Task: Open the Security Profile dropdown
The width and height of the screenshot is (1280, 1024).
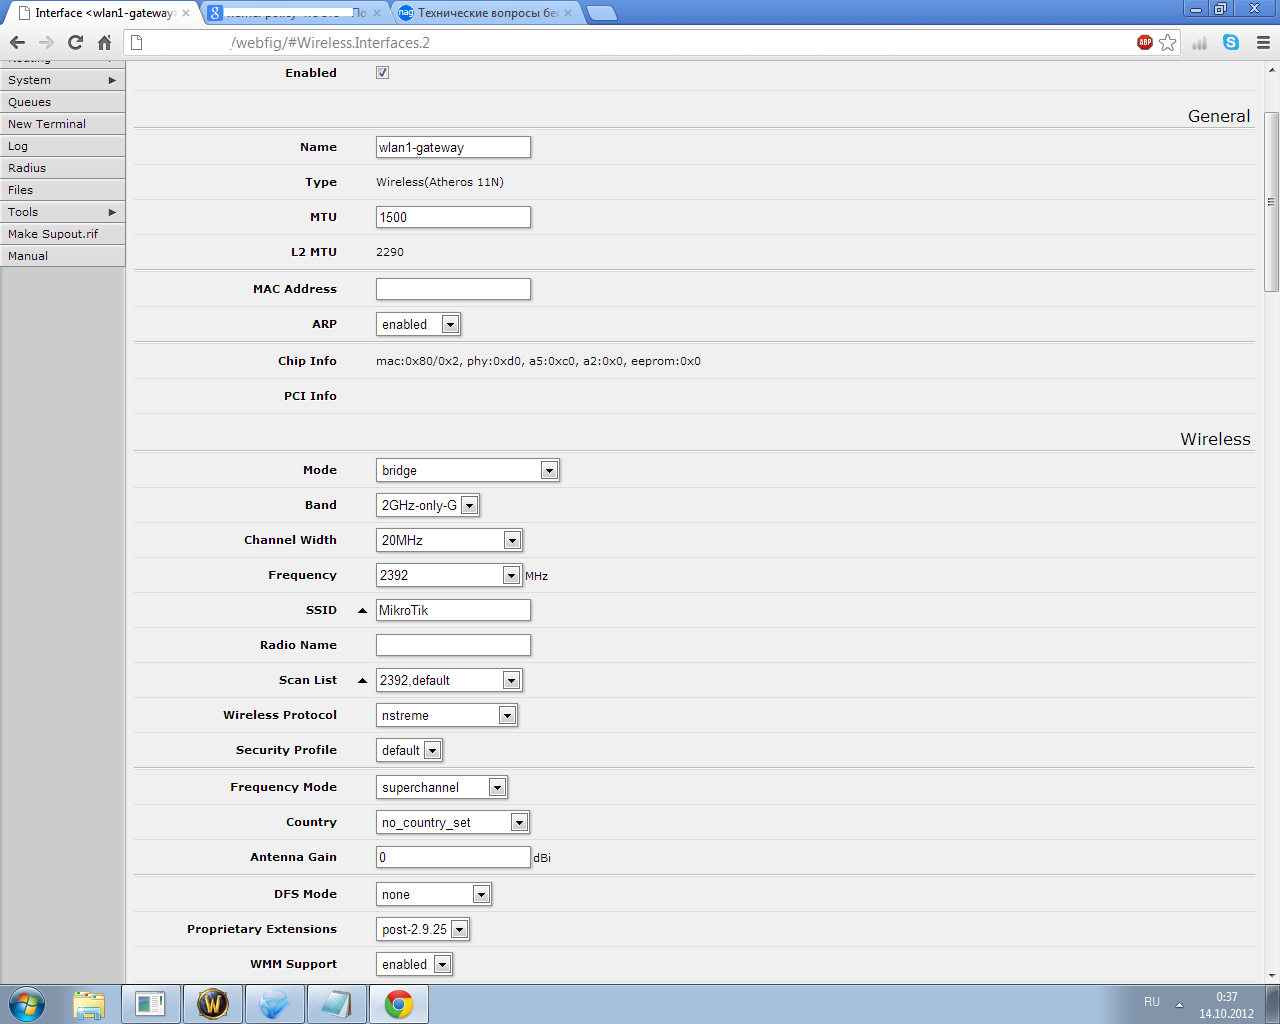Action: pos(409,750)
